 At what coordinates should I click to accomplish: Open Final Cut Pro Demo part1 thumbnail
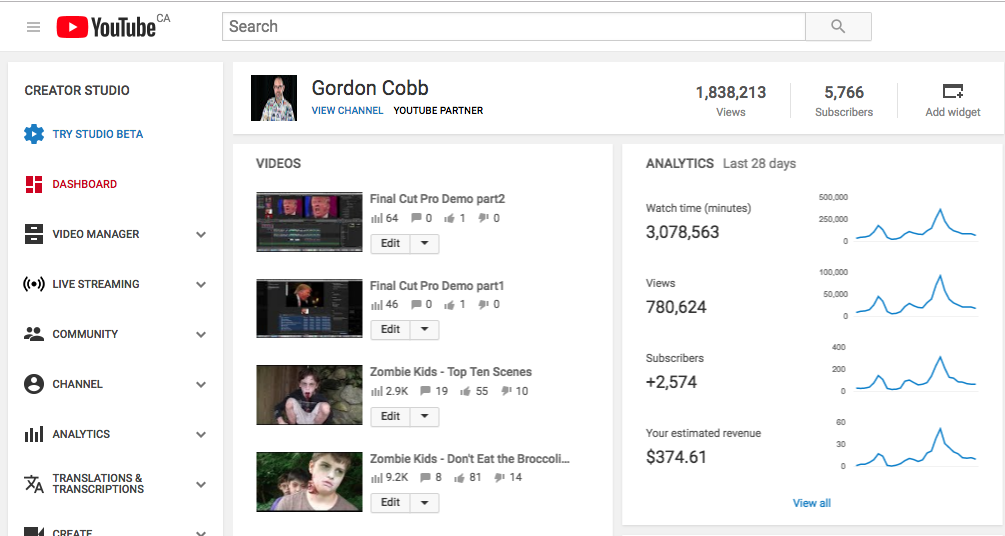coord(309,308)
